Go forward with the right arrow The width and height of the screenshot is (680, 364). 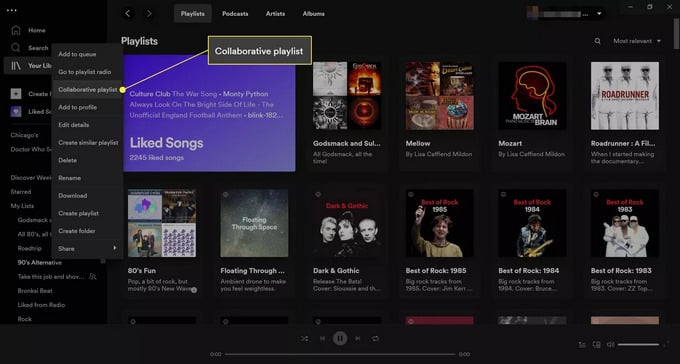149,13
